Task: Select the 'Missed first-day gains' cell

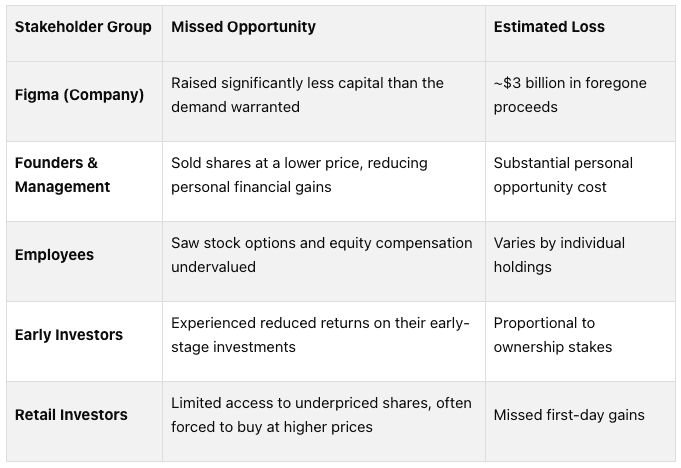Action: pyautogui.click(x=569, y=415)
